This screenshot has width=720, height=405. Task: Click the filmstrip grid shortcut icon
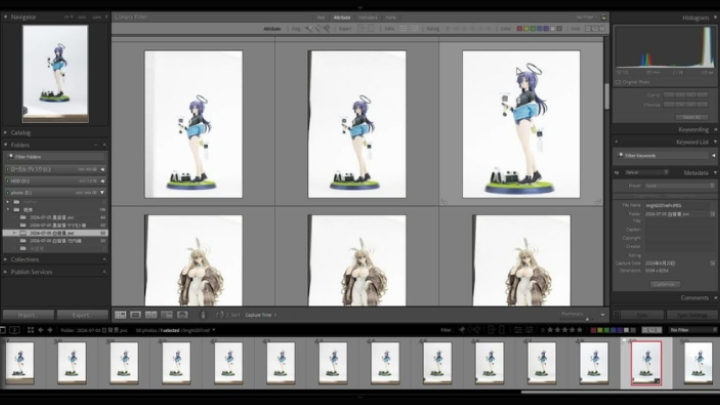point(30,330)
